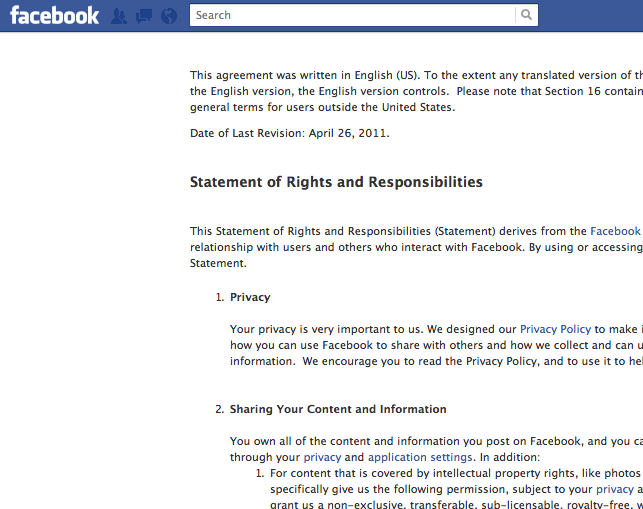Click the Sharing Your Content and Information heading
Image resolution: width=643 pixels, height=509 pixels.
point(338,409)
